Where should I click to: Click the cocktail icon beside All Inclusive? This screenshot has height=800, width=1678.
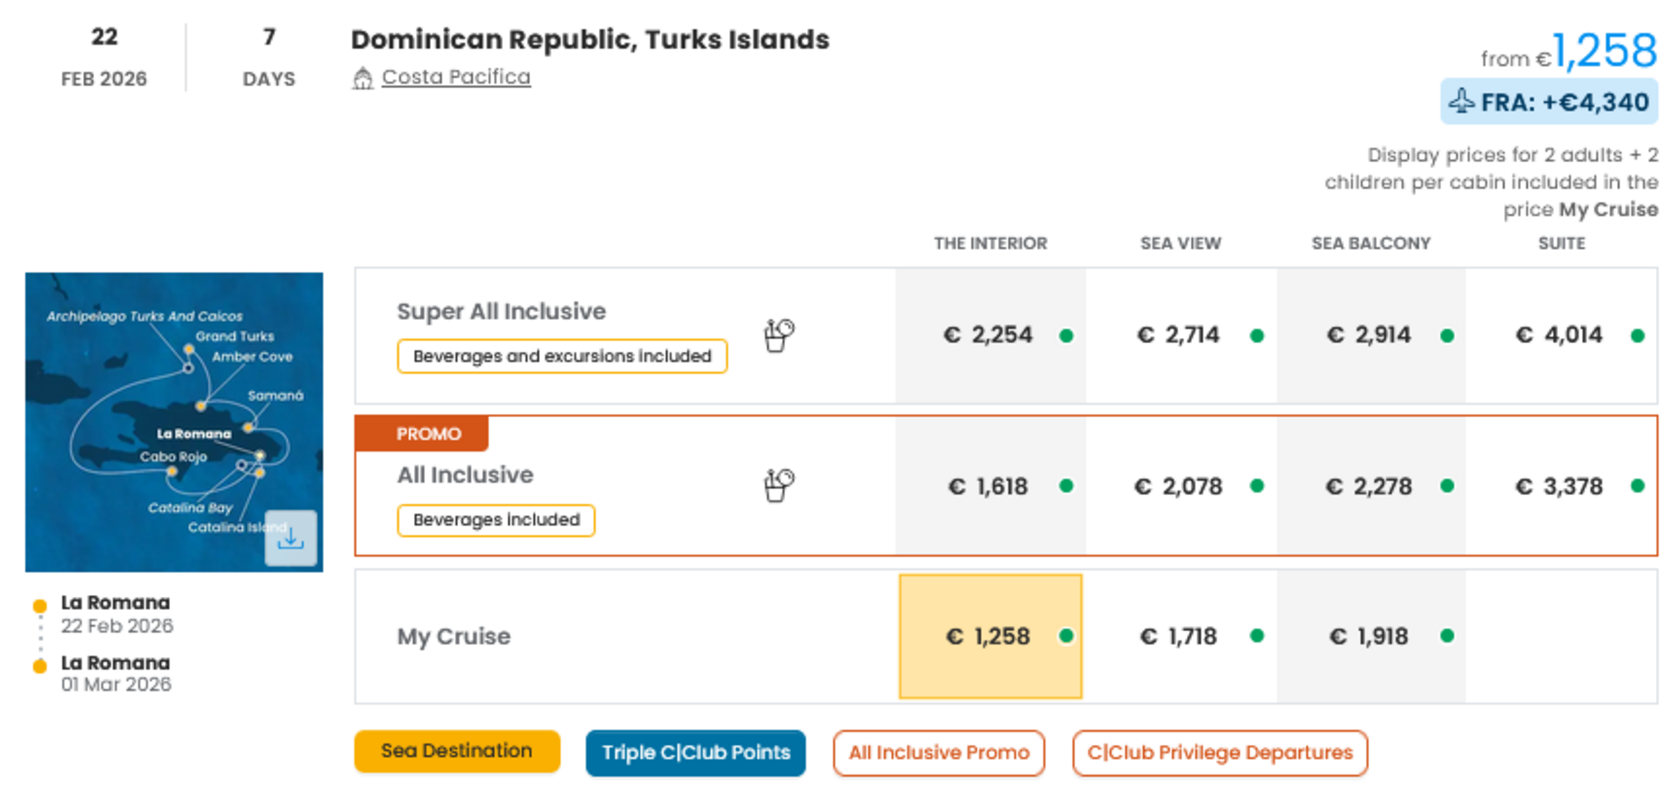pyautogui.click(x=777, y=486)
